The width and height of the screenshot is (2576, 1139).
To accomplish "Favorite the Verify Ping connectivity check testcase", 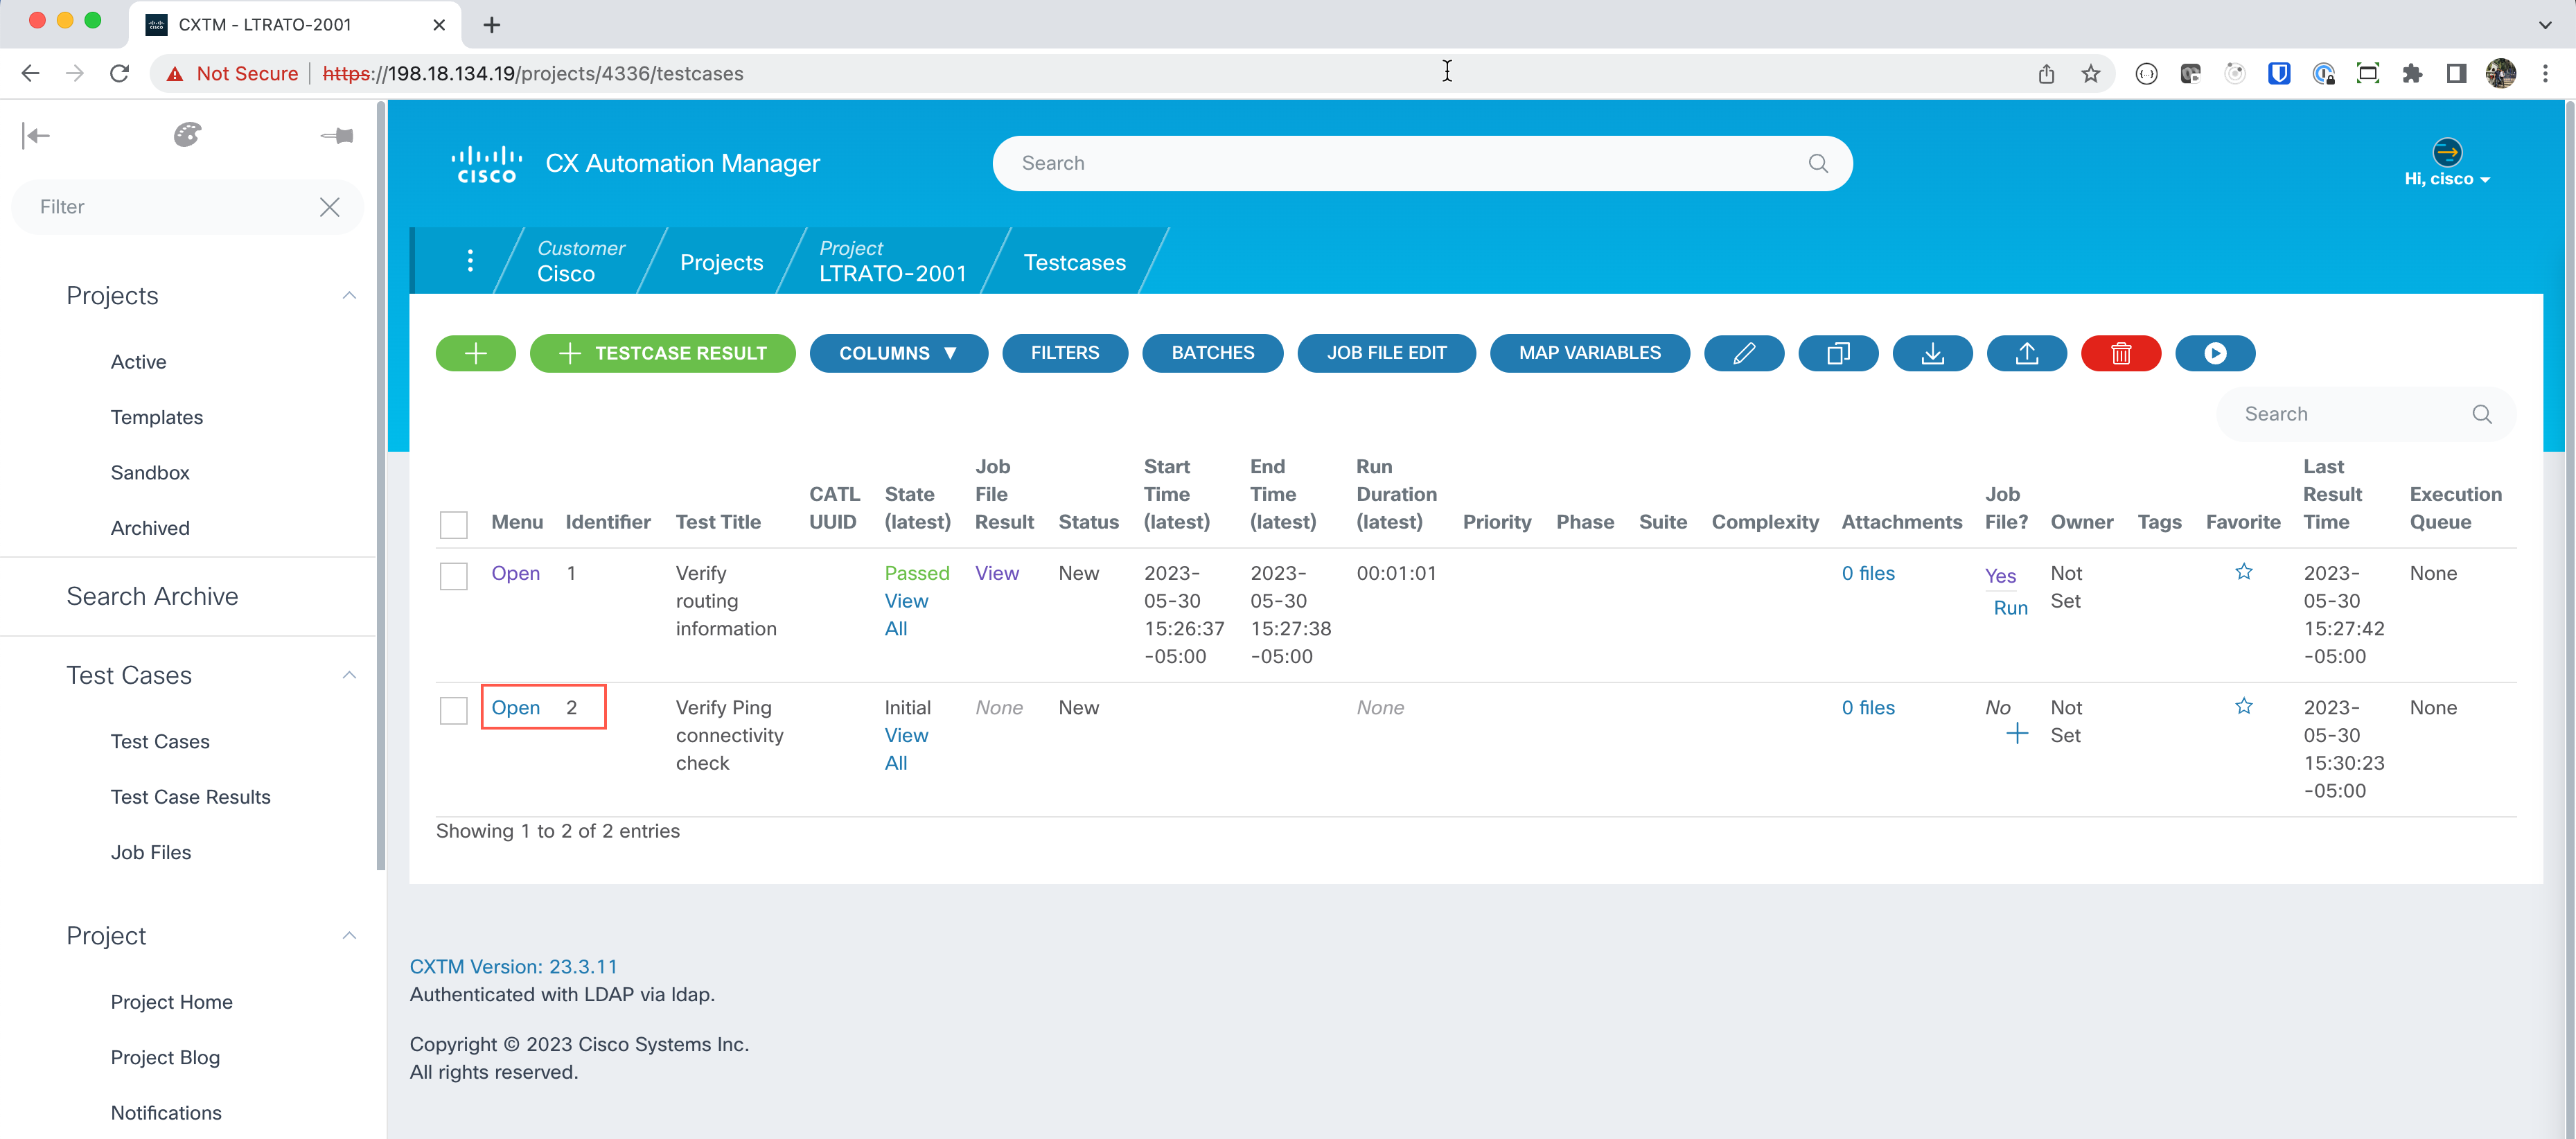I will click(x=2244, y=706).
